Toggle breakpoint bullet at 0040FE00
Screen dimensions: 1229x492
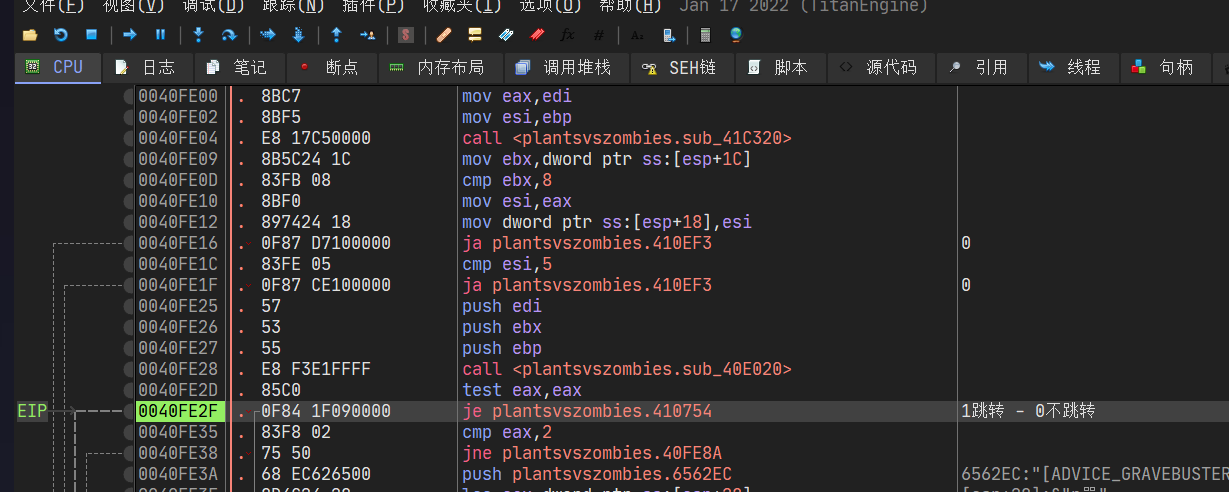point(129,97)
